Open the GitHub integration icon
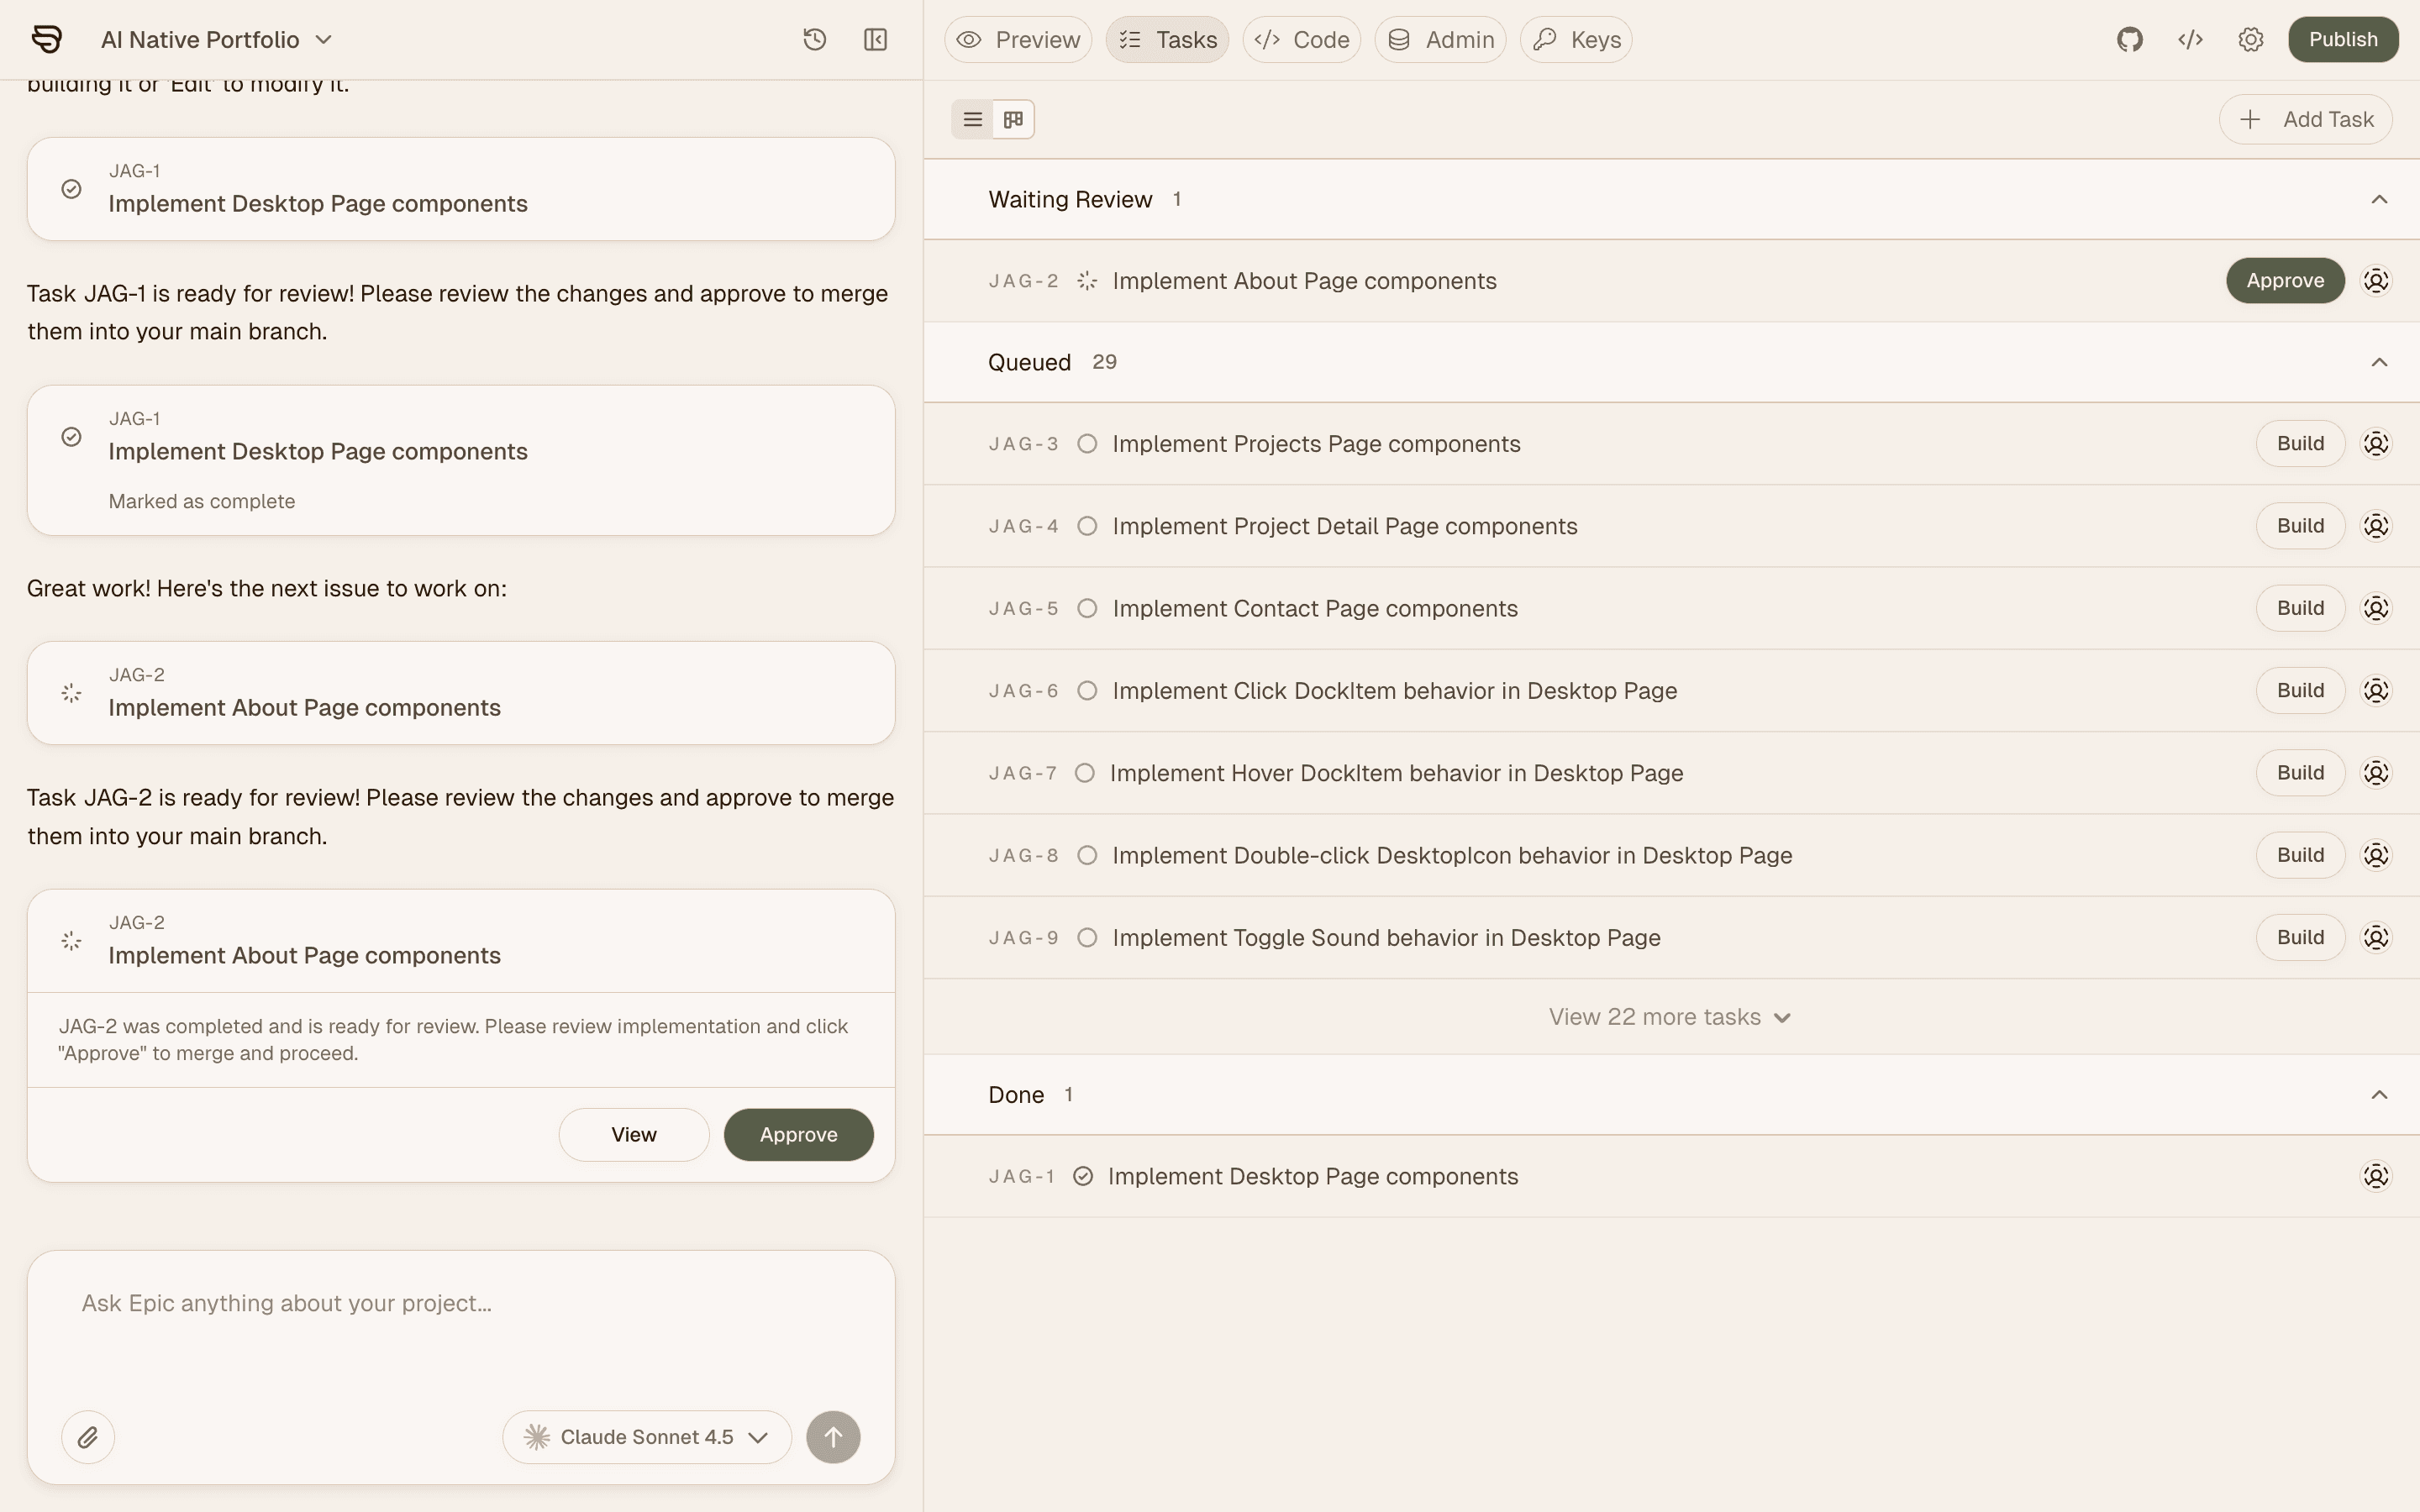The height and width of the screenshot is (1512, 2420). 2129,40
